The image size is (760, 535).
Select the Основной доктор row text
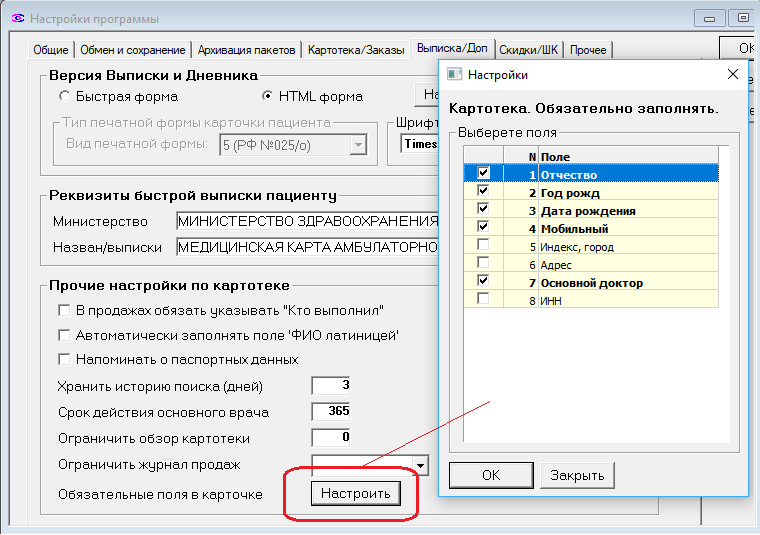point(592,283)
